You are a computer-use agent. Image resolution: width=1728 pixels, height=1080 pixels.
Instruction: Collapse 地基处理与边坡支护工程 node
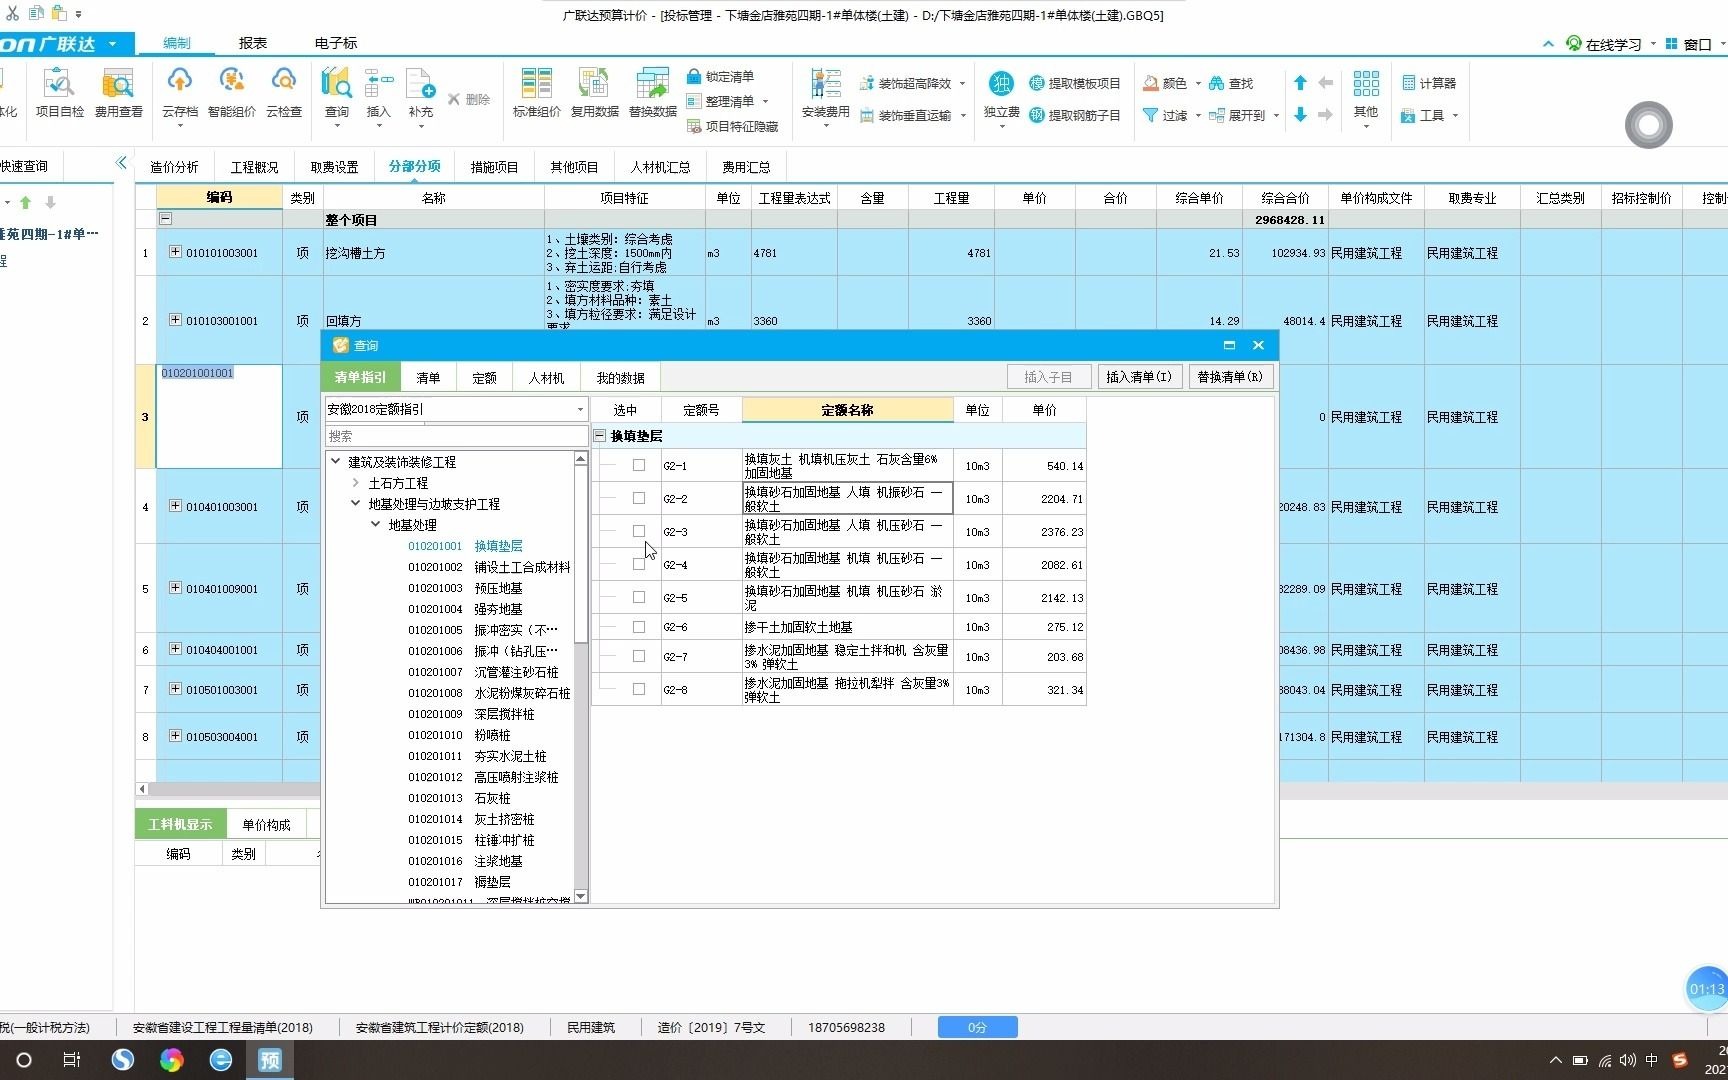356,503
